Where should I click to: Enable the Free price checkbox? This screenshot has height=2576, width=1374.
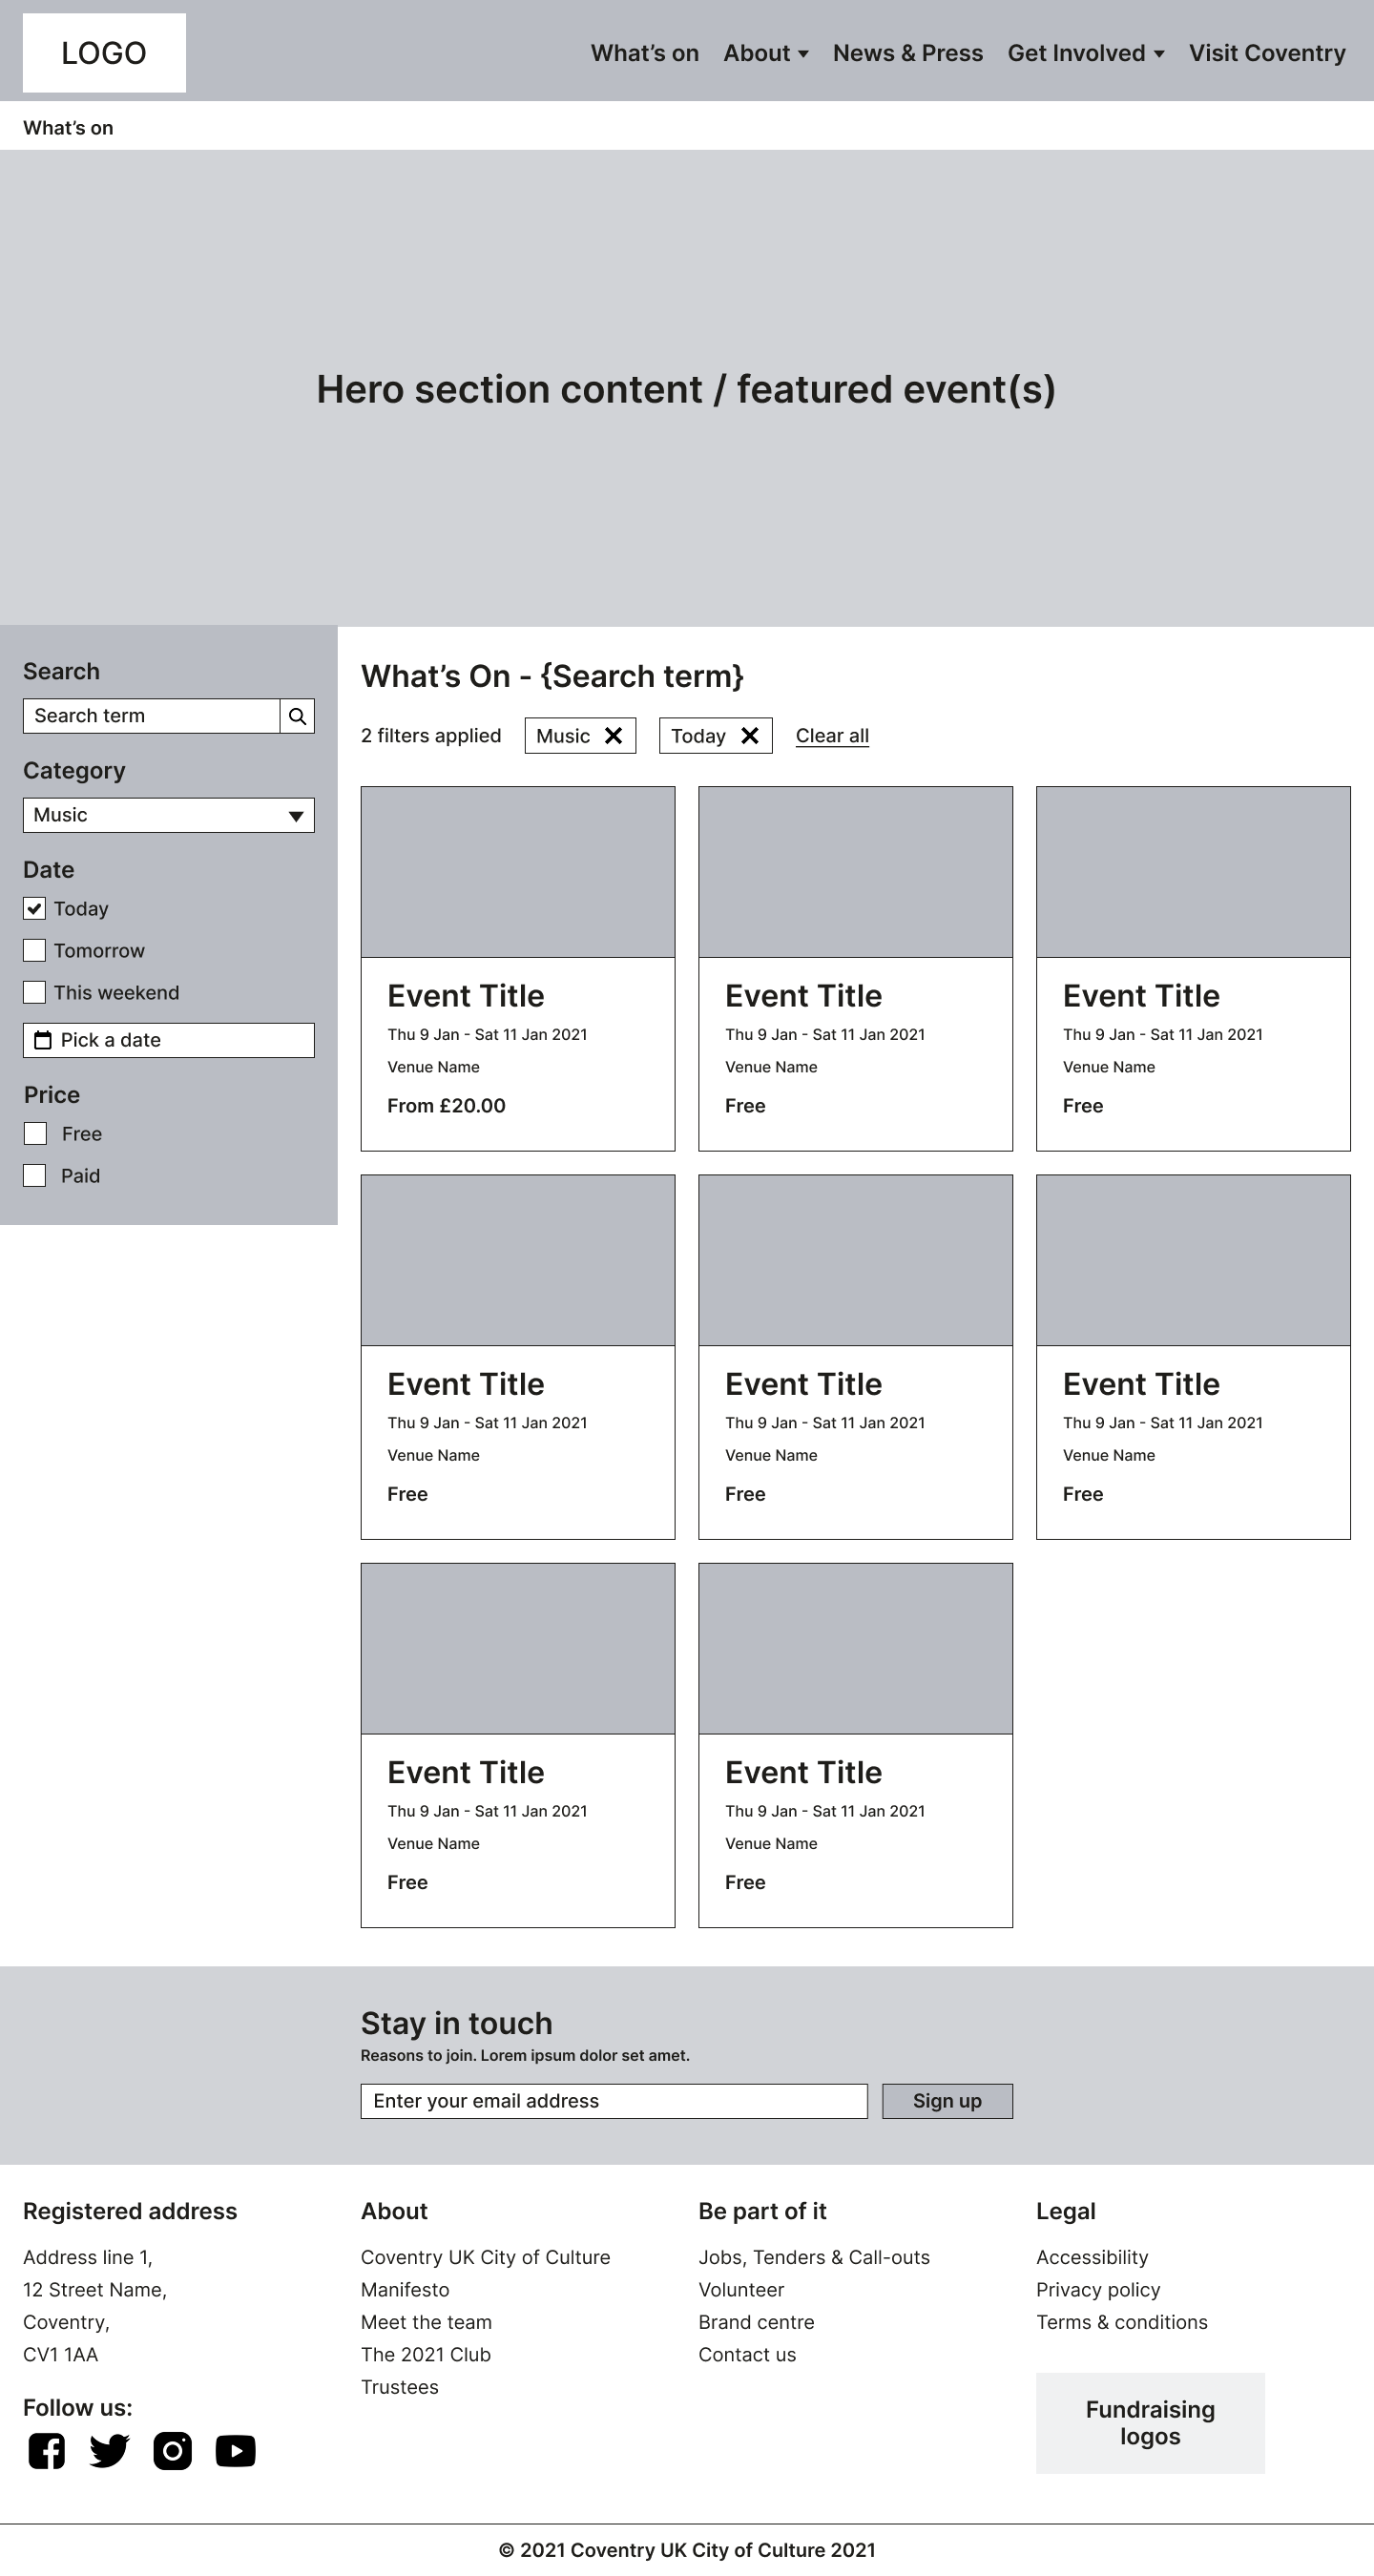click(x=35, y=1133)
